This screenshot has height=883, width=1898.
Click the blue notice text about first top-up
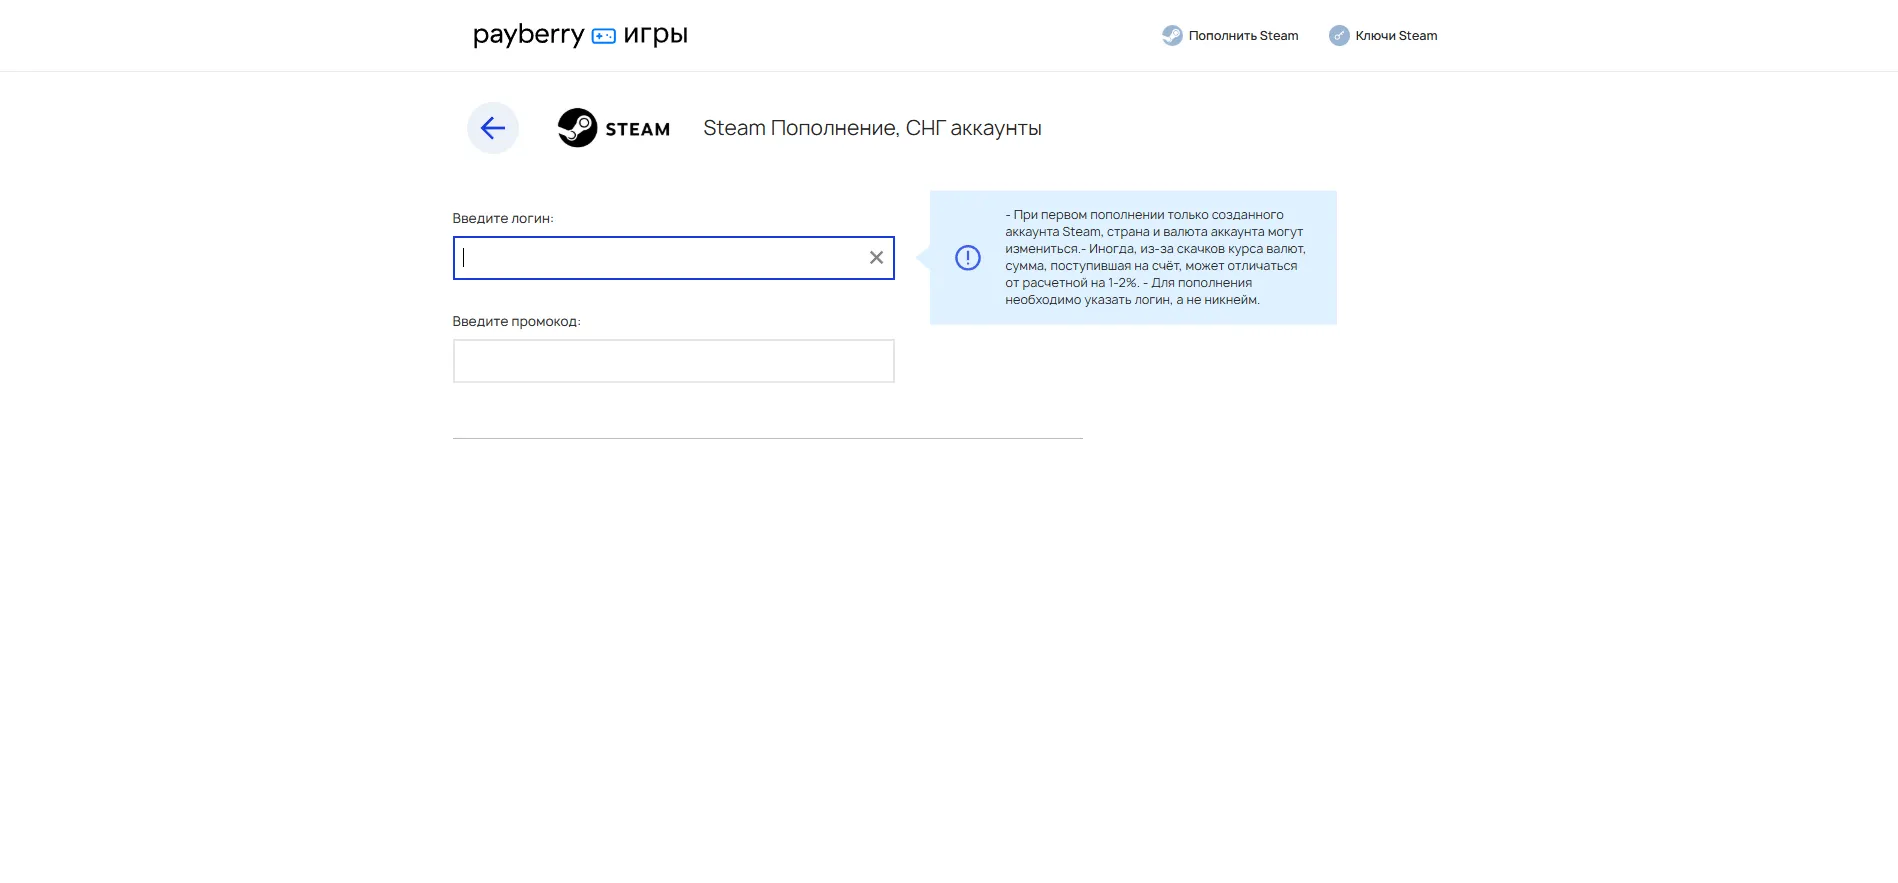pyautogui.click(x=1155, y=257)
